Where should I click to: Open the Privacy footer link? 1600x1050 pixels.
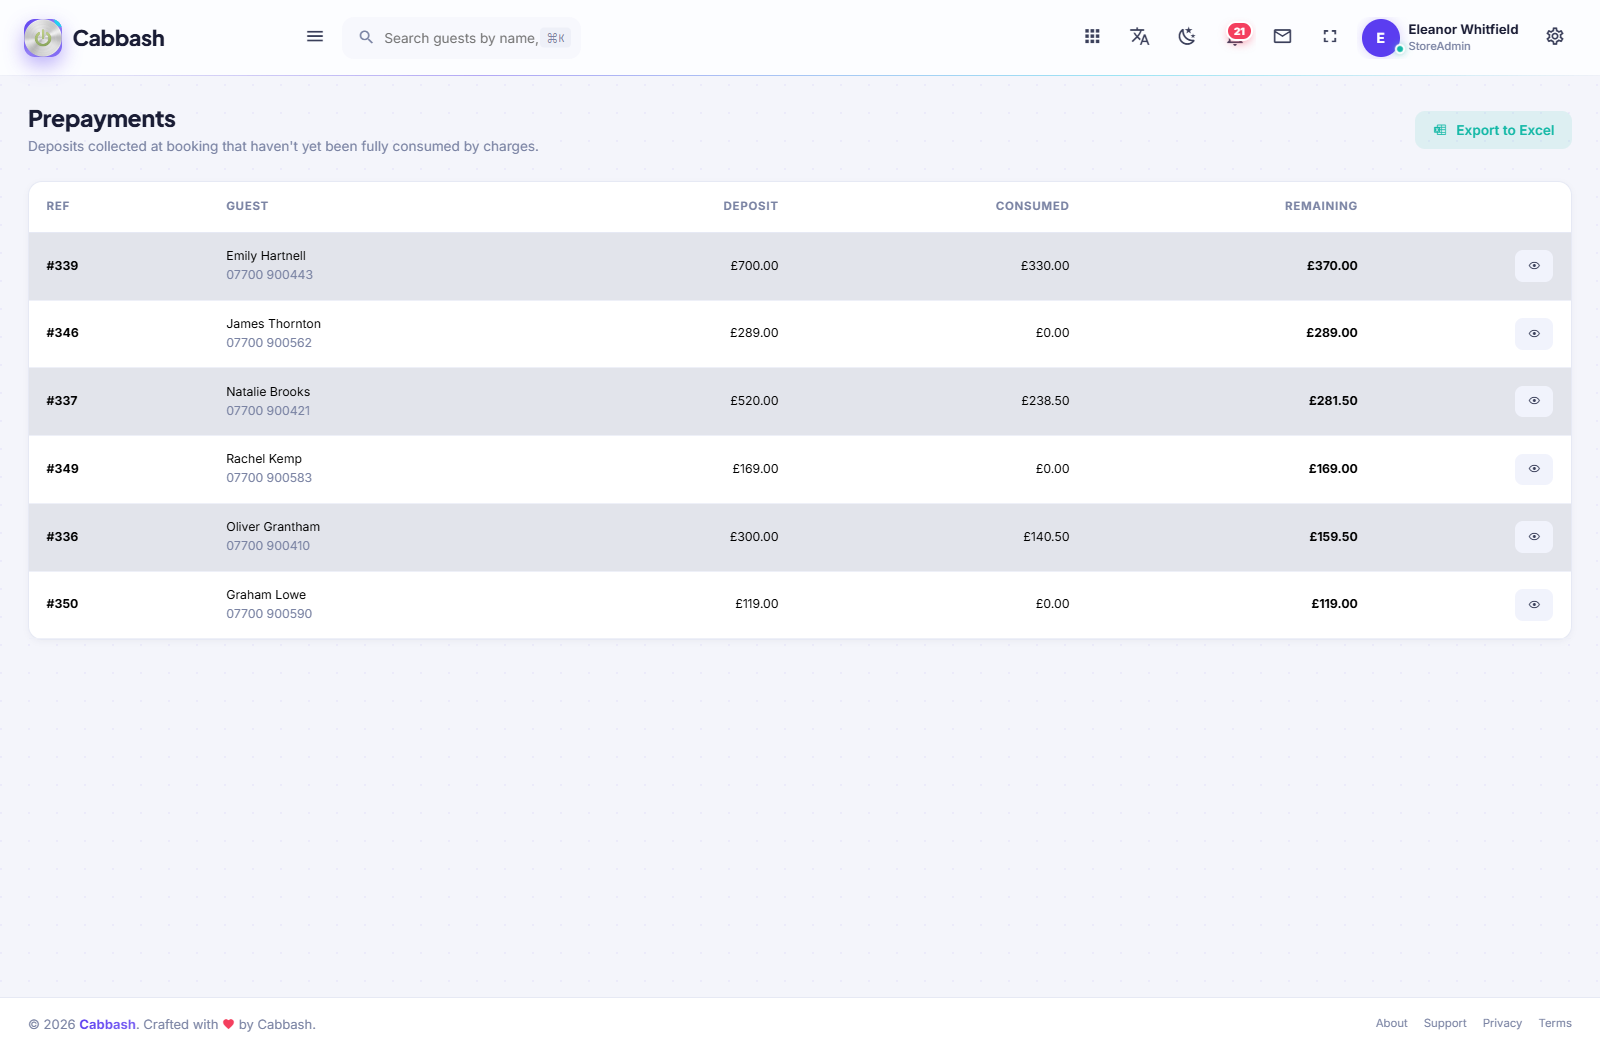[1502, 1023]
